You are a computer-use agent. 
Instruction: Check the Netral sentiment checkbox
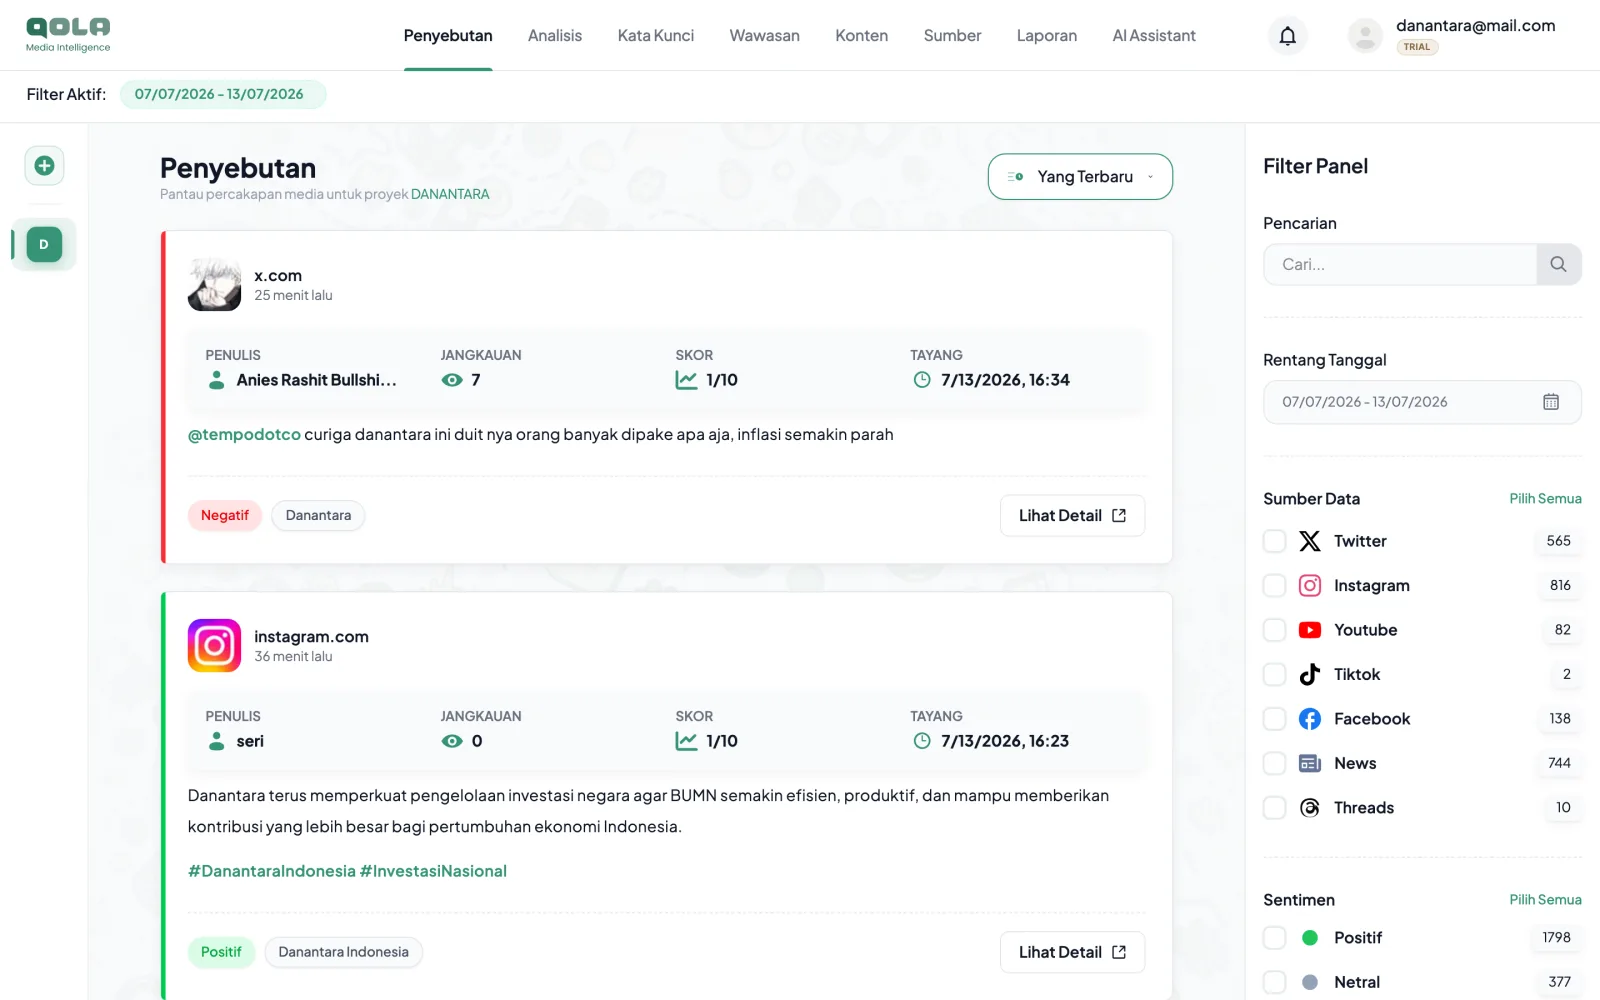1274,982
